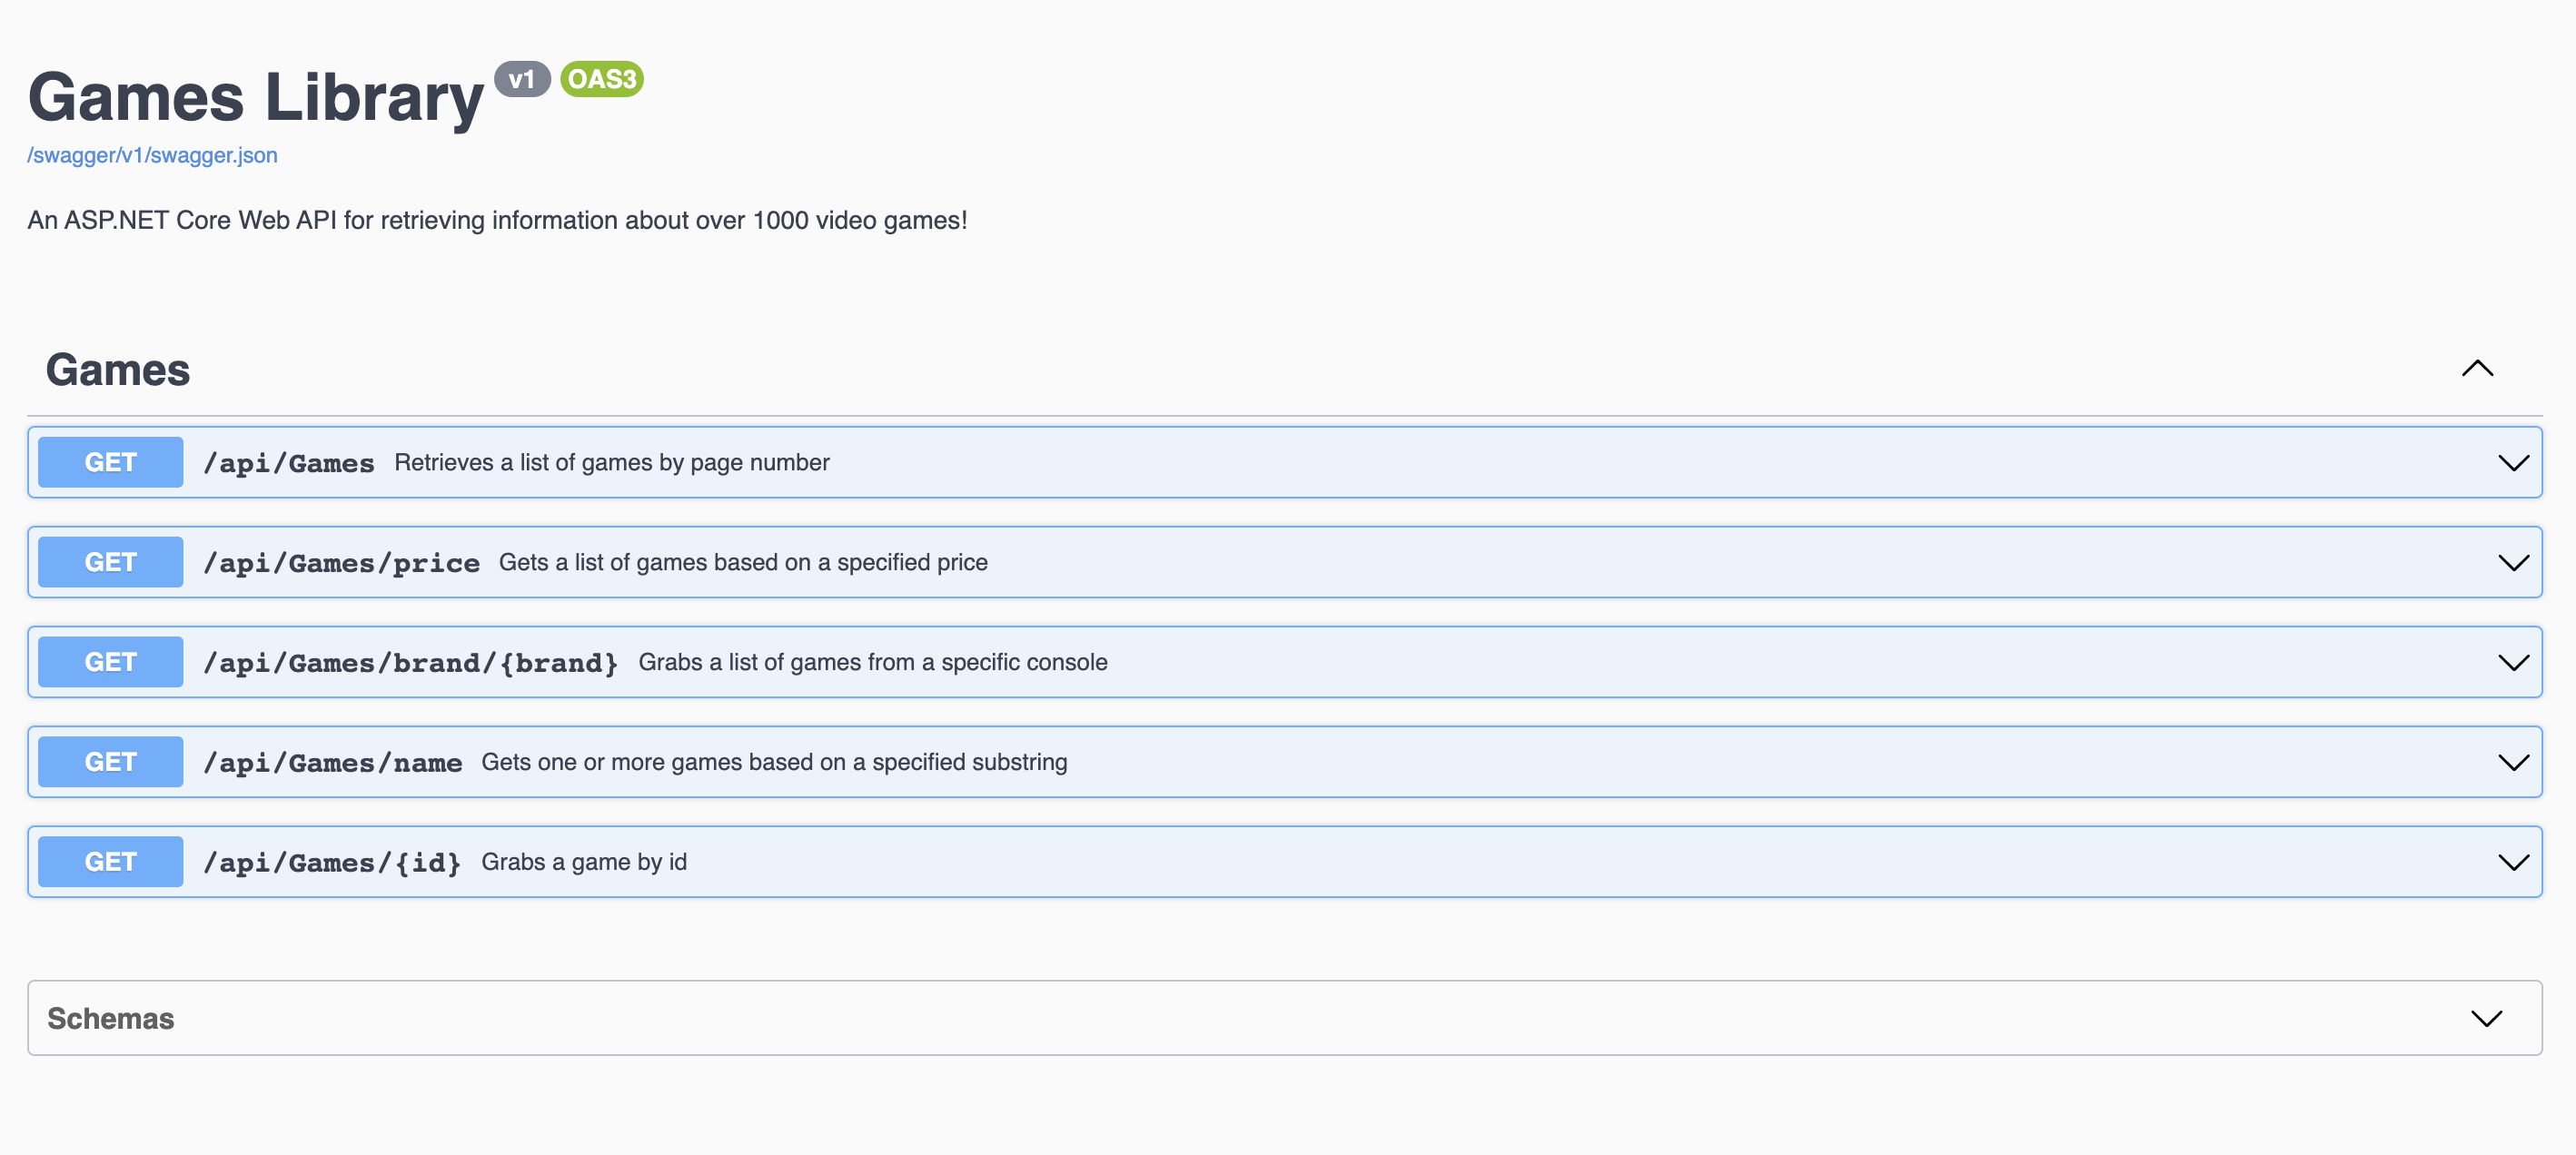Click the v1 version badge
The width and height of the screenshot is (2576, 1155).
click(522, 80)
